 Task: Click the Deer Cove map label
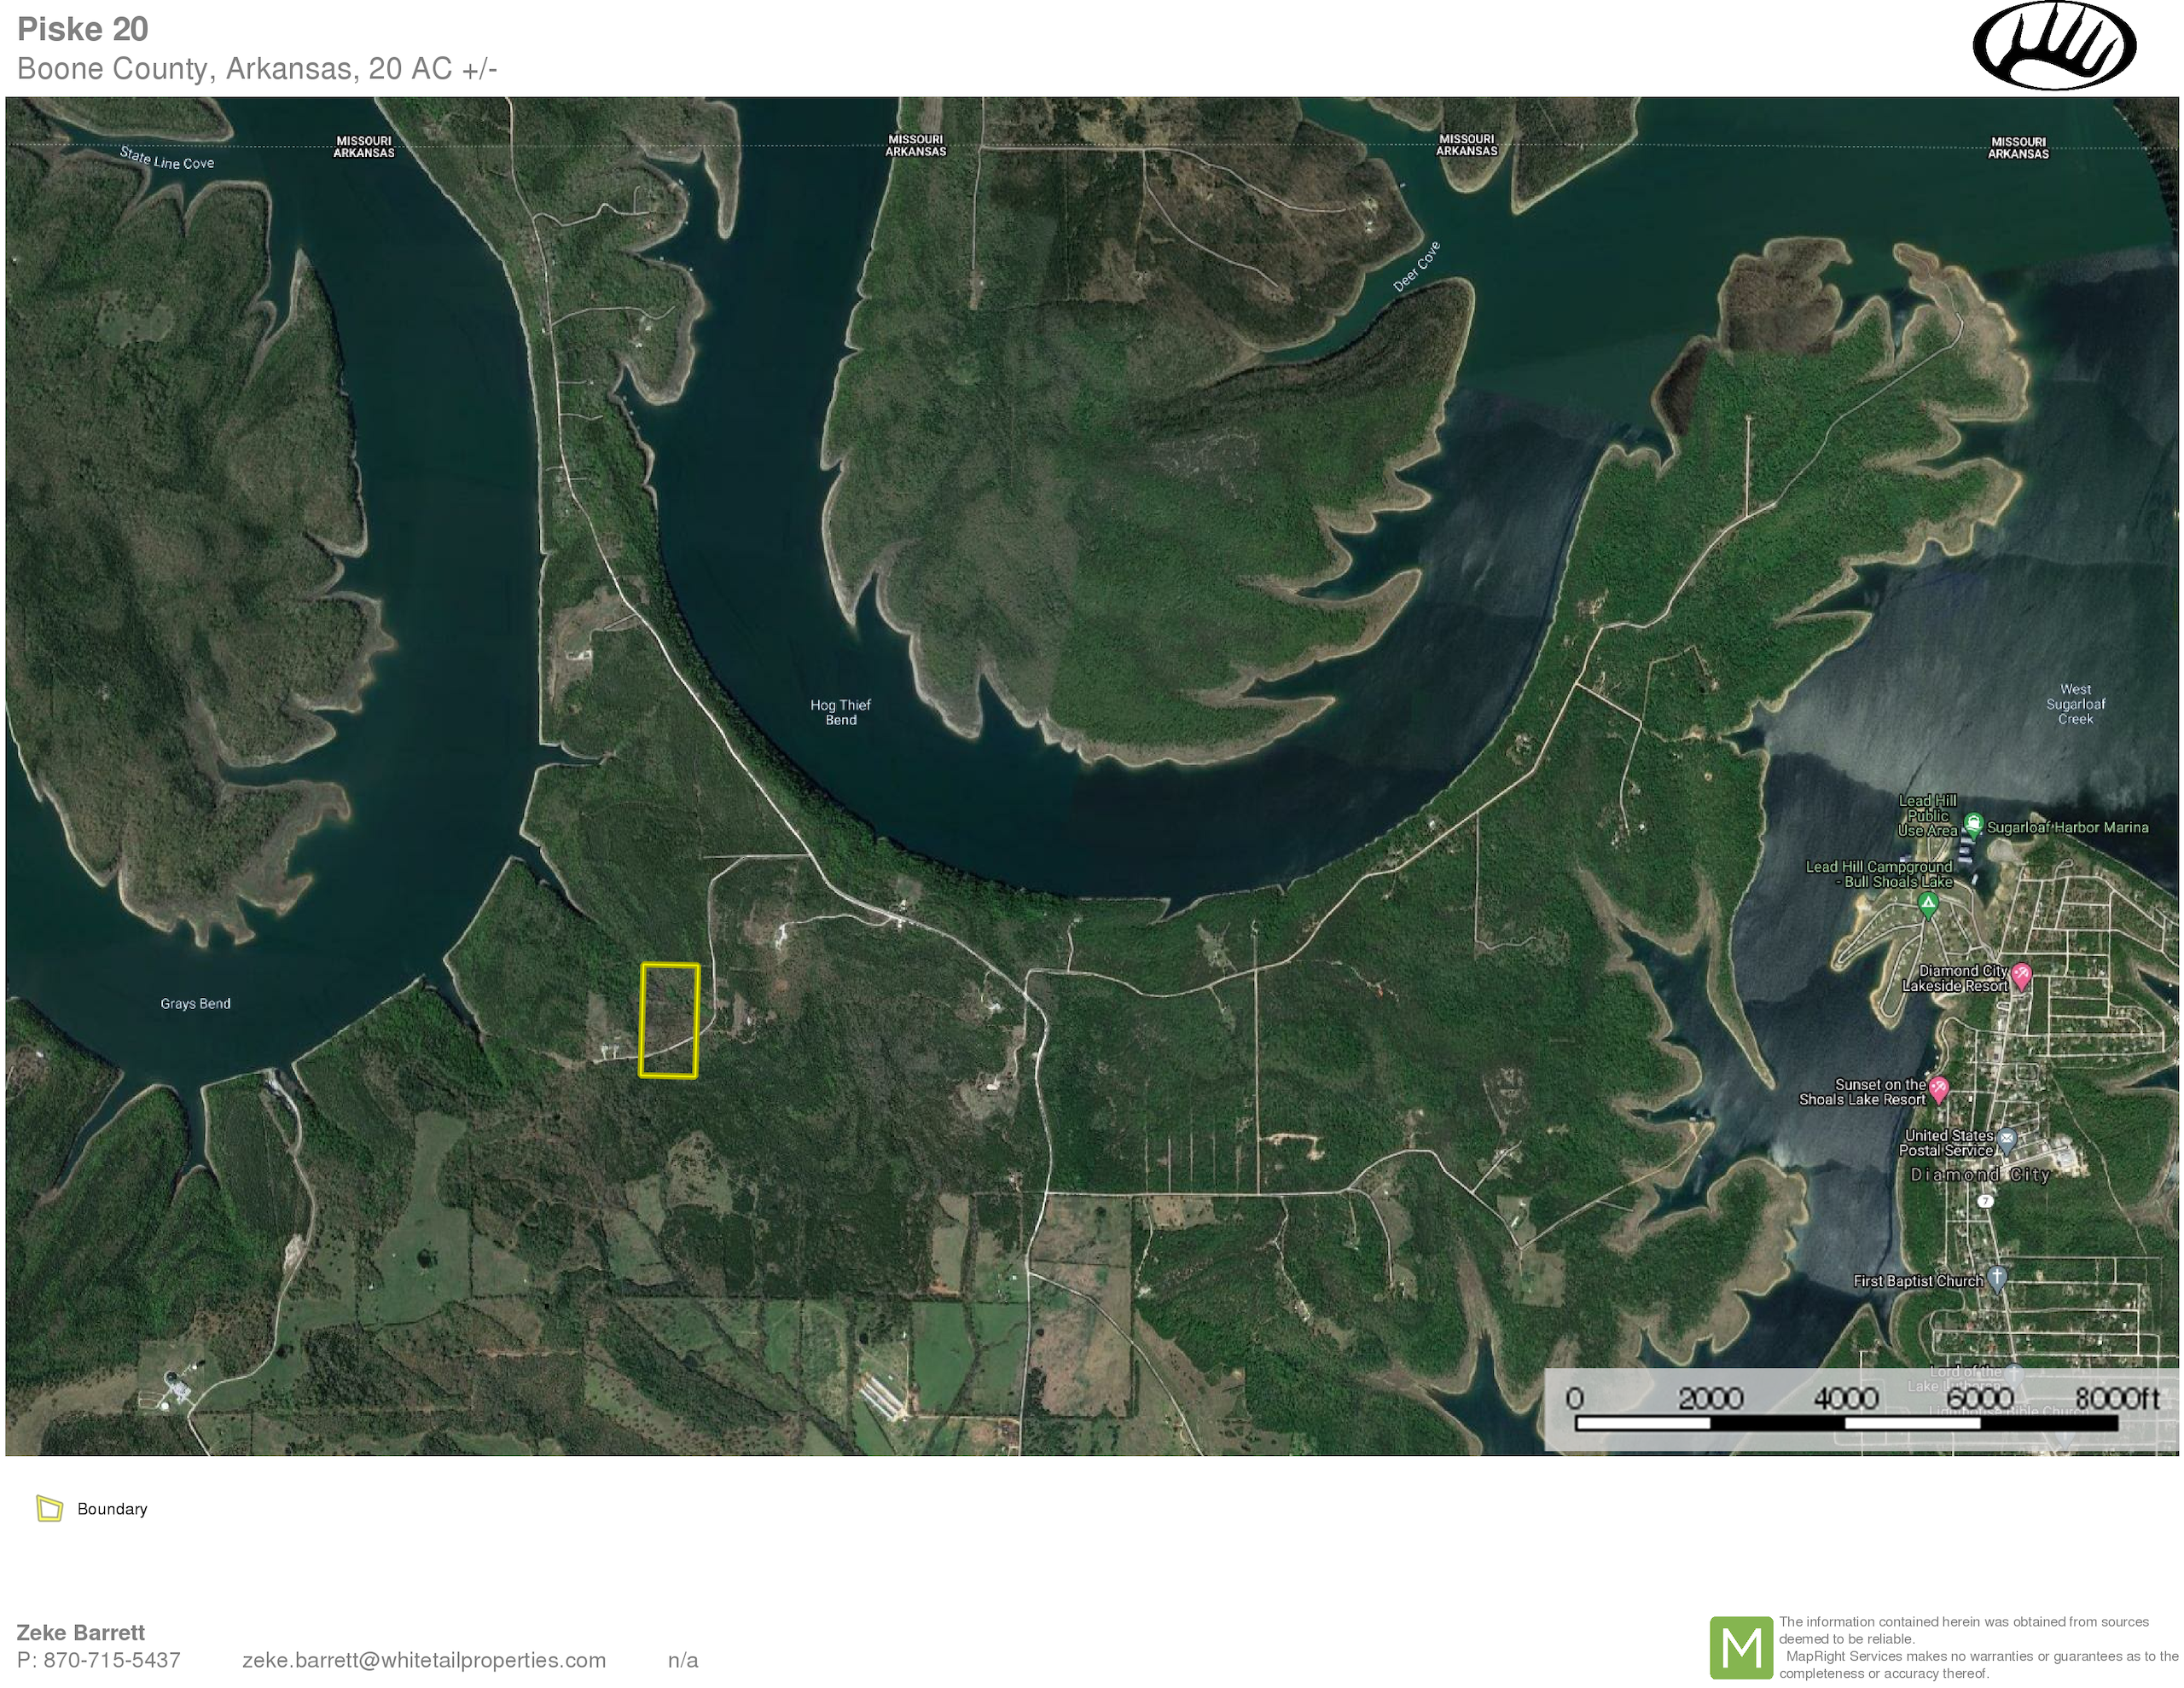[x=1416, y=266]
